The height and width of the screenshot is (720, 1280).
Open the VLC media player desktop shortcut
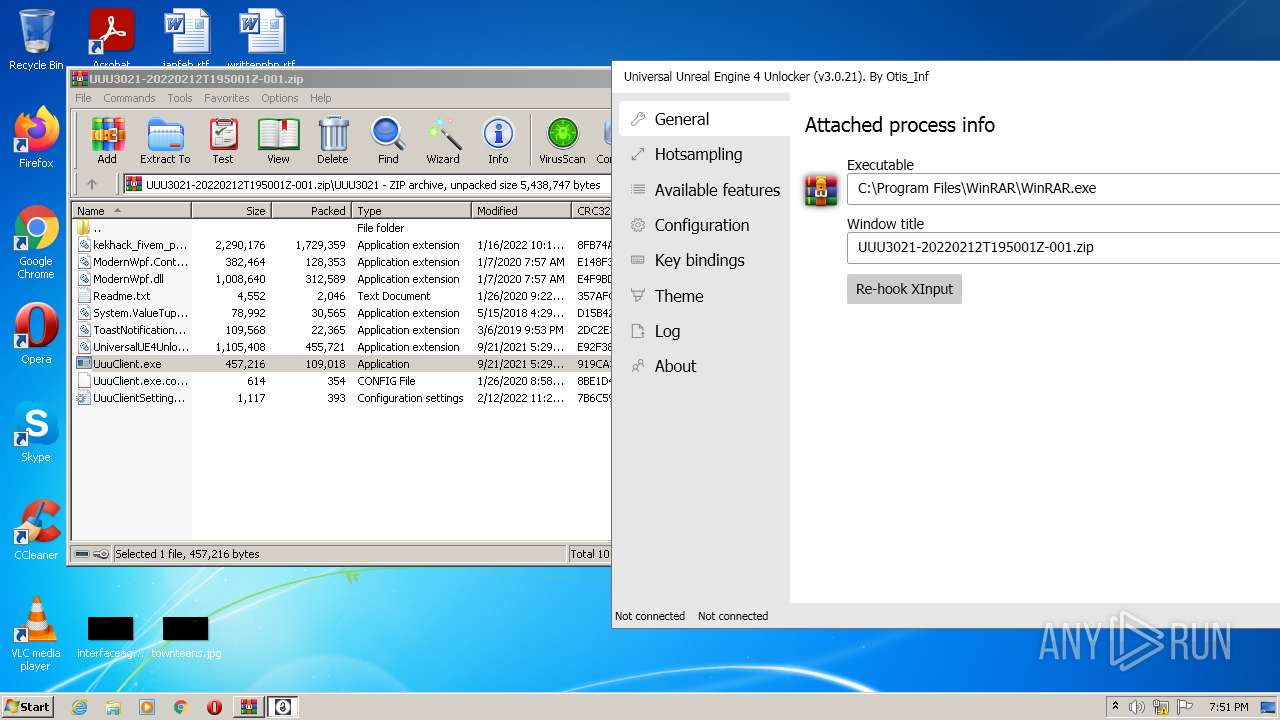pos(36,634)
